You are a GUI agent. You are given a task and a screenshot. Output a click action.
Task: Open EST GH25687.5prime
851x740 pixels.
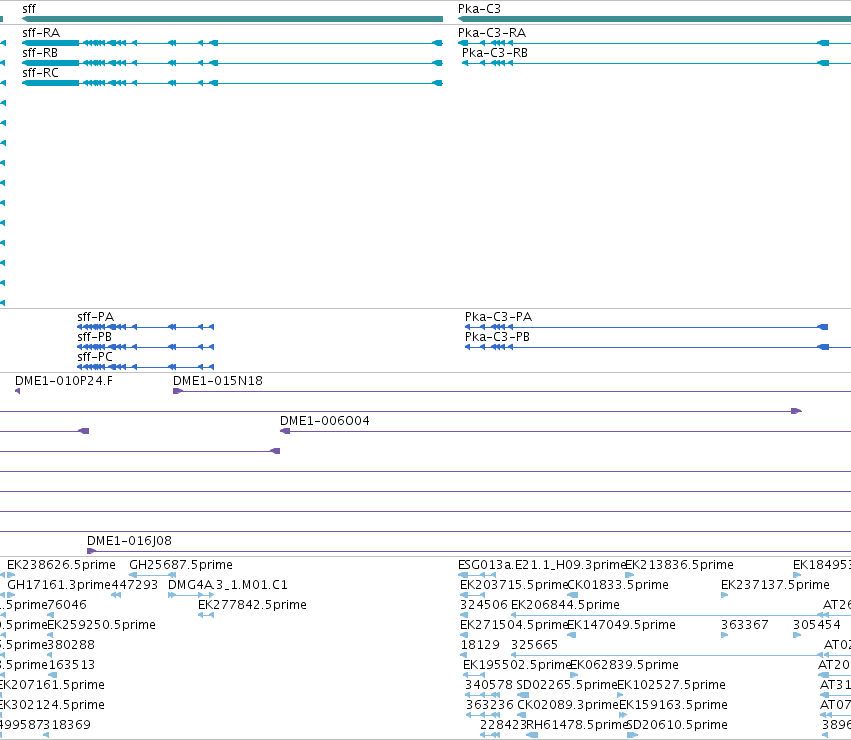[181, 565]
